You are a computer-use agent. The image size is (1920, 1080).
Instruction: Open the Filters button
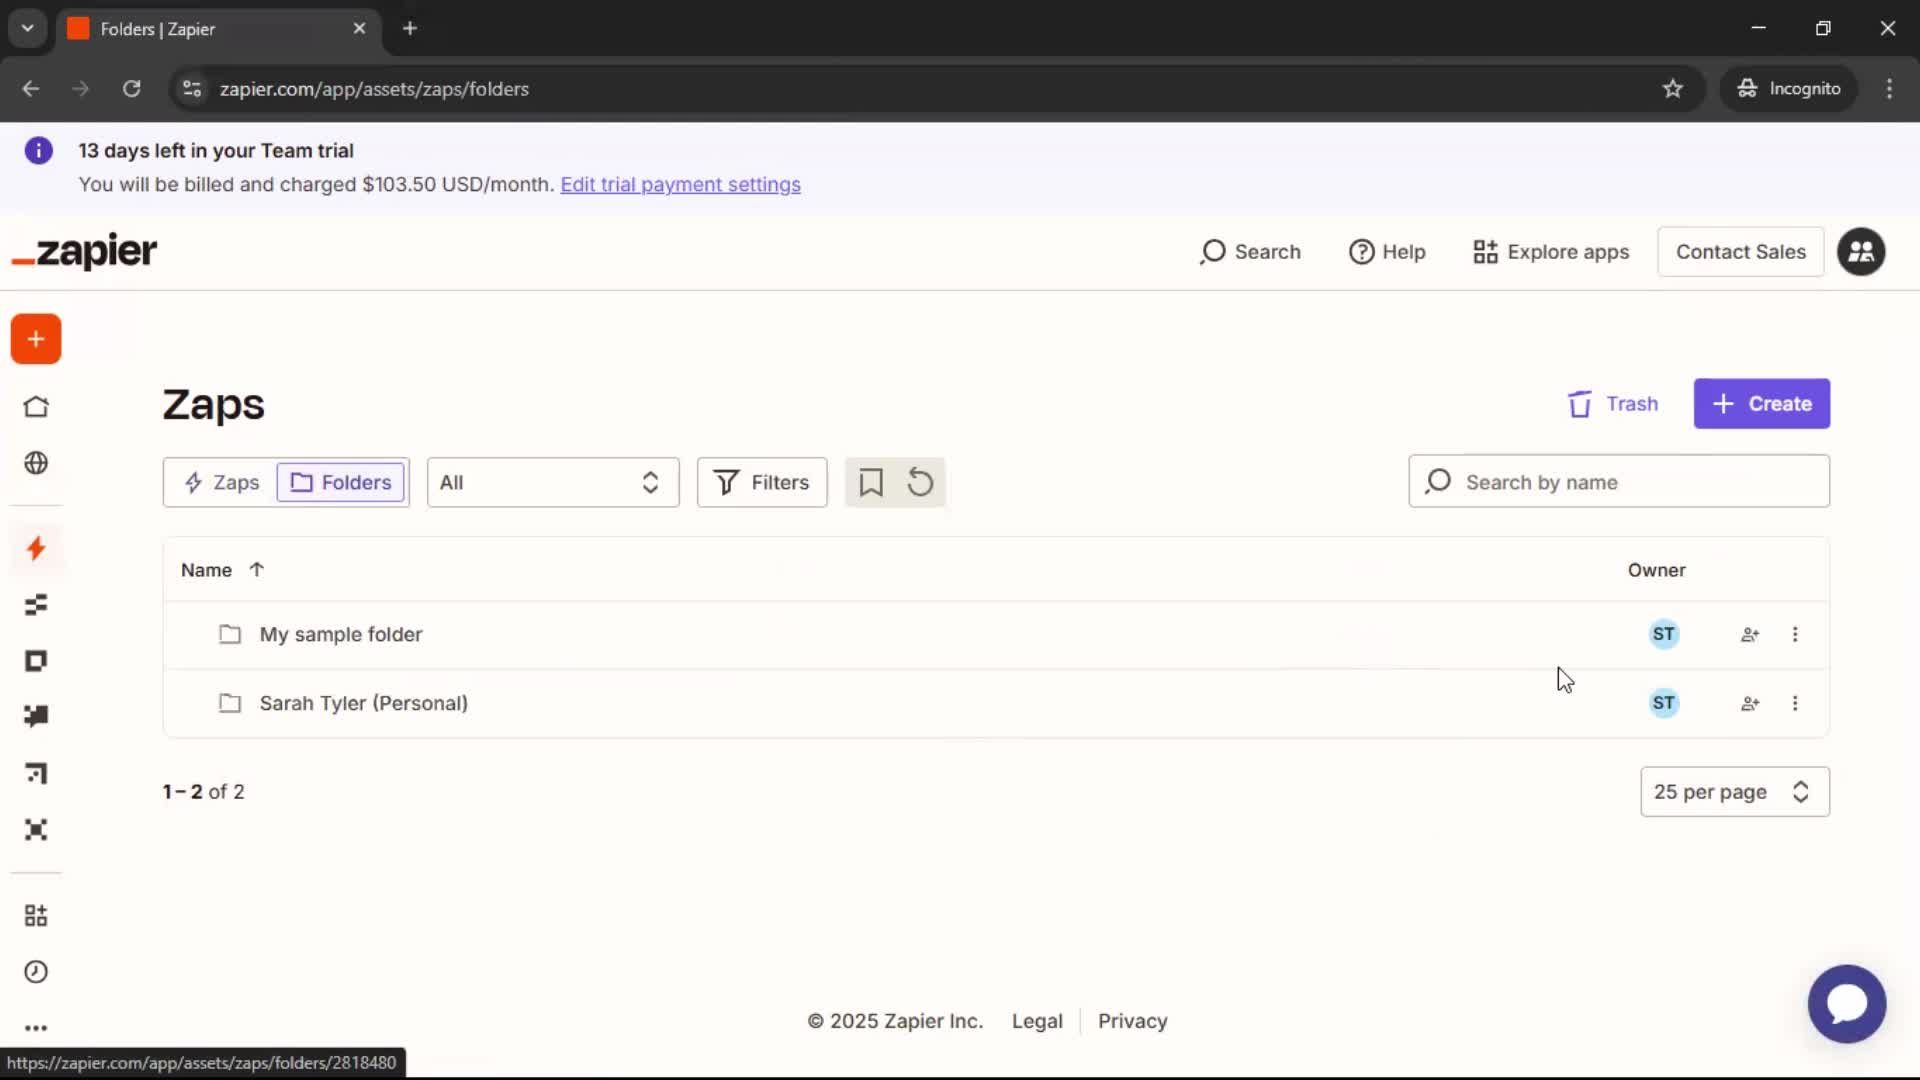[x=762, y=482]
